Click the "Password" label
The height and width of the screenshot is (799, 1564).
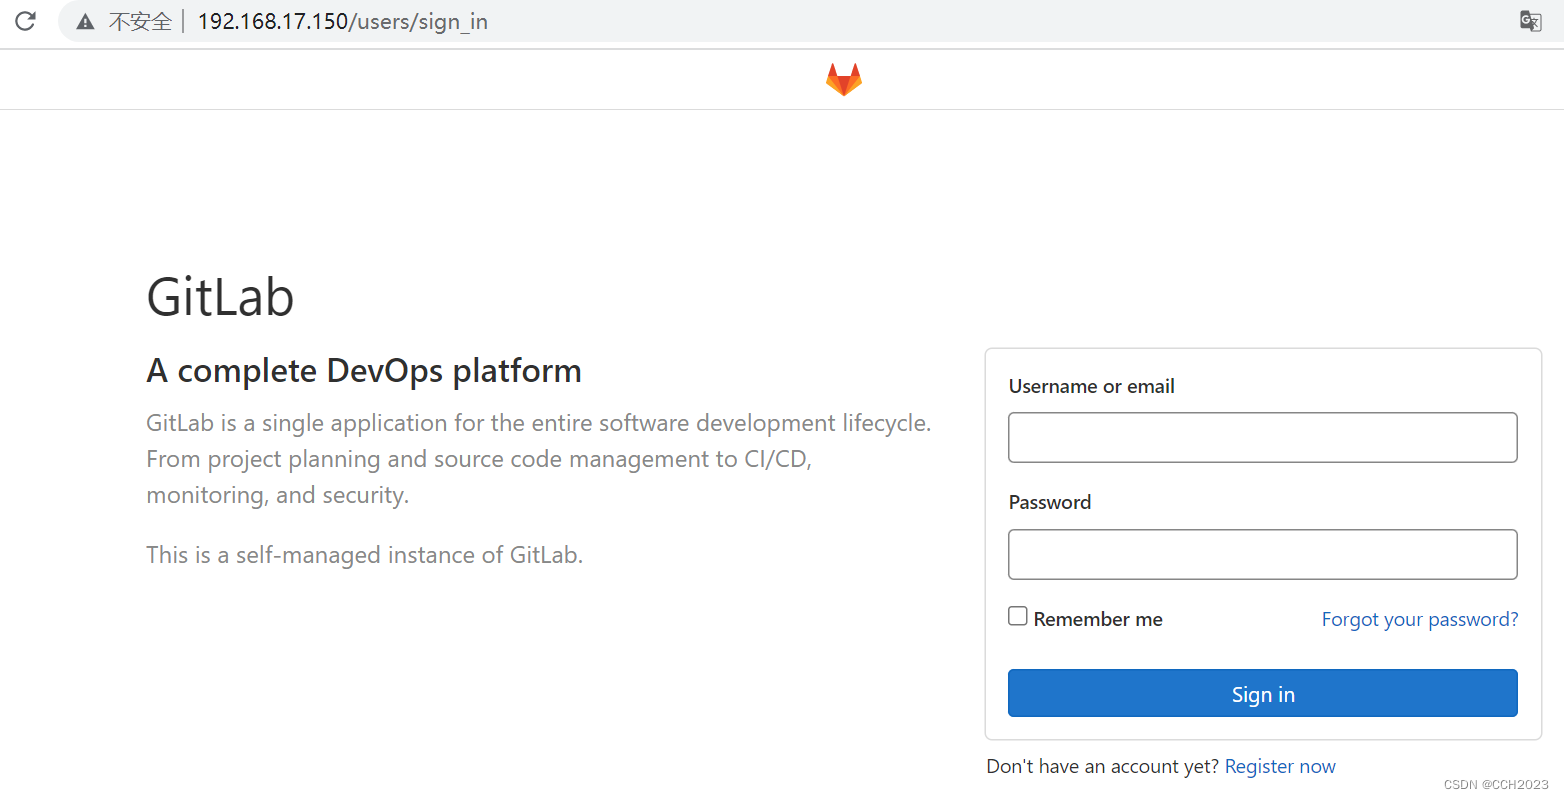point(1049,501)
